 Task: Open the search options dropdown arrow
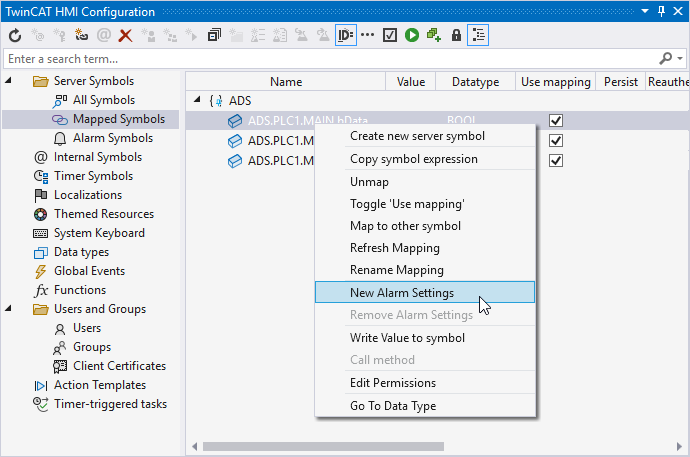coord(680,58)
